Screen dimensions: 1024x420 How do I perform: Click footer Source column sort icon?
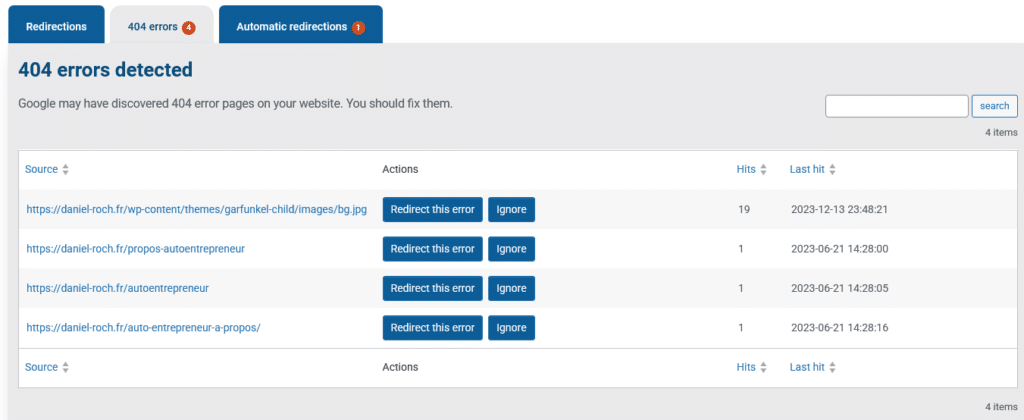[66, 368]
